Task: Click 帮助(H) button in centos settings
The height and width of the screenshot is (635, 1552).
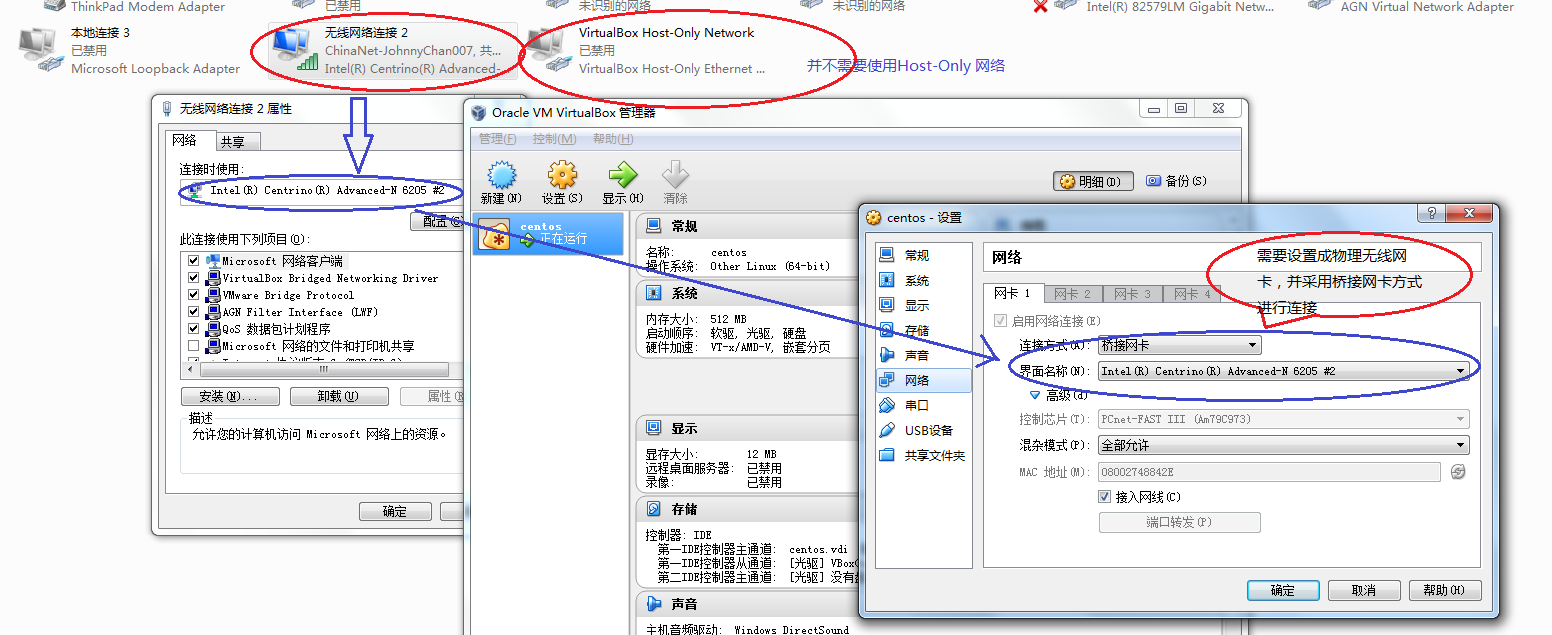Action: pyautogui.click(x=1445, y=590)
